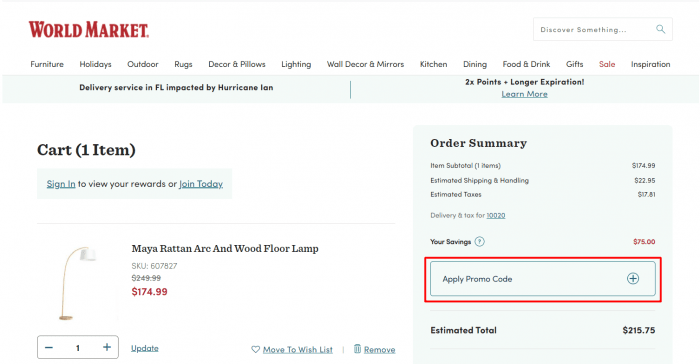
Task: Open the Dining menu
Action: click(x=475, y=64)
